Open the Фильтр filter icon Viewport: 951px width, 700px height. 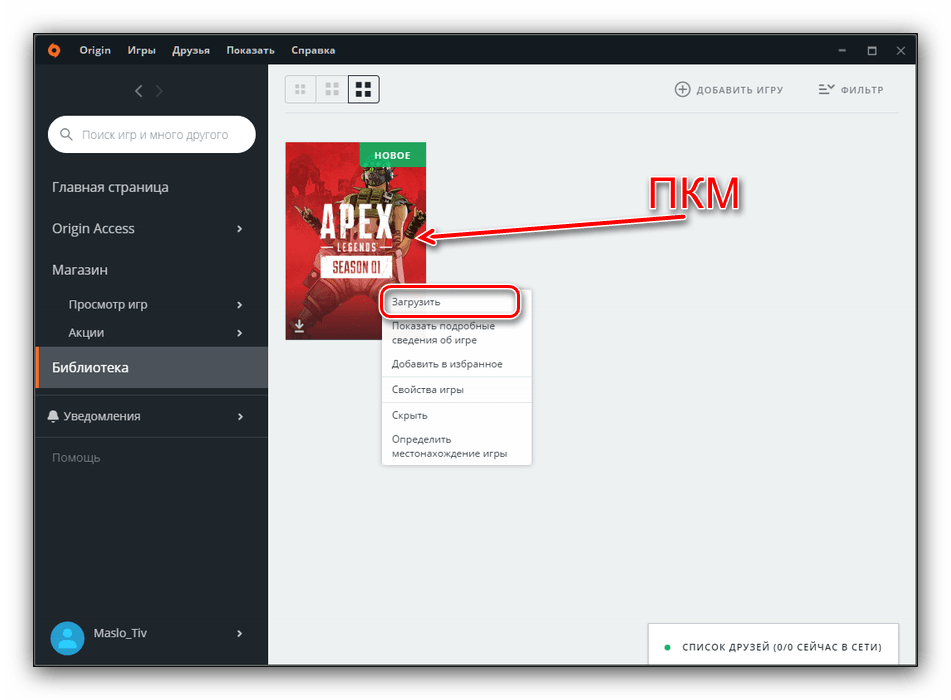click(x=826, y=90)
